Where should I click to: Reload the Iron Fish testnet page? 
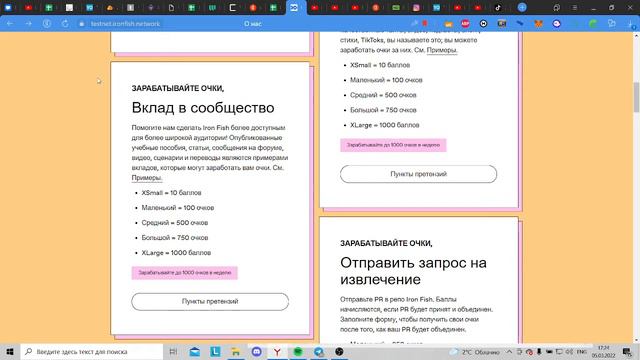coord(65,24)
